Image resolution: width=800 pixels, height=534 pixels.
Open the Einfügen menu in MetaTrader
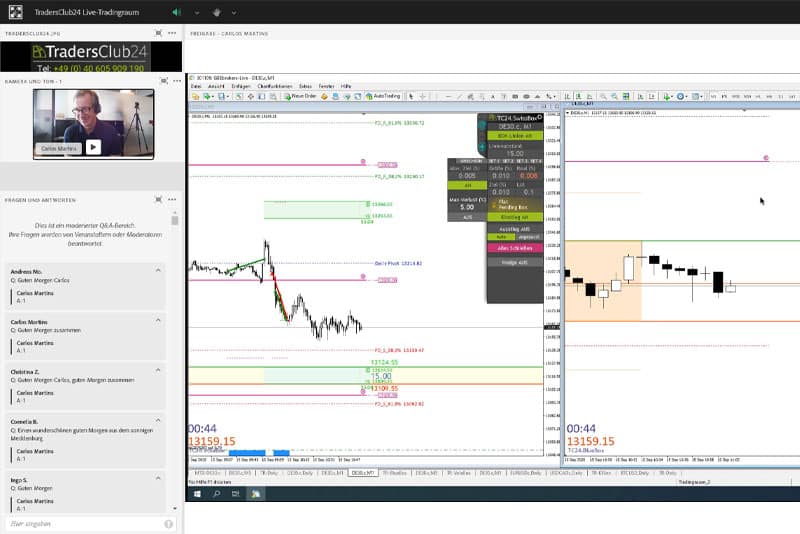(x=241, y=87)
